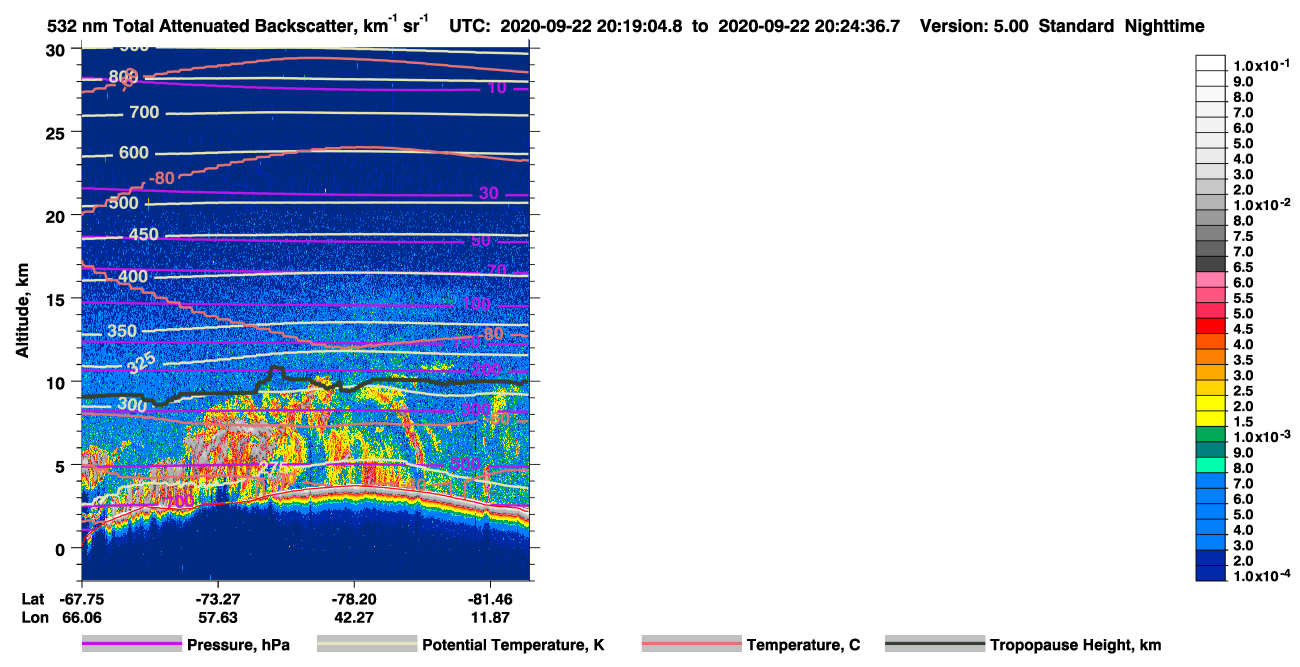
Task: Click the 700 potential temperature contour label
Action: (144, 113)
